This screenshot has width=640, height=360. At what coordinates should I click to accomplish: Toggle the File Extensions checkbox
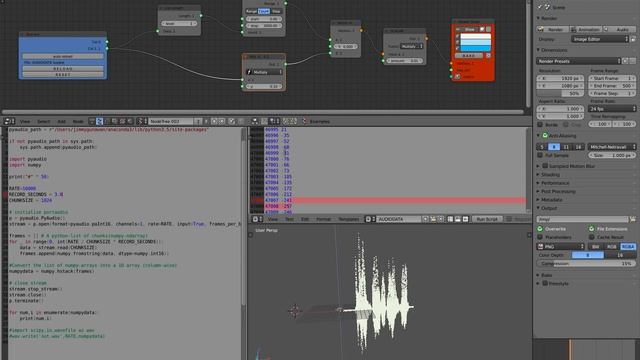click(x=591, y=229)
